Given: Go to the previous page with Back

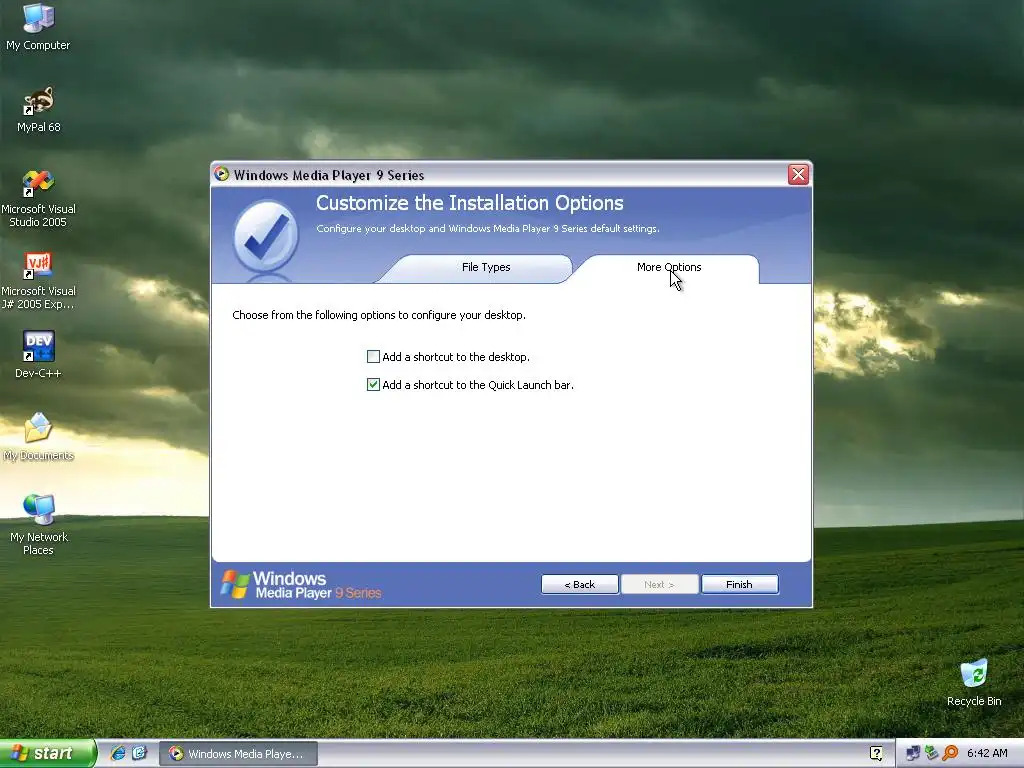Looking at the screenshot, I should (579, 584).
